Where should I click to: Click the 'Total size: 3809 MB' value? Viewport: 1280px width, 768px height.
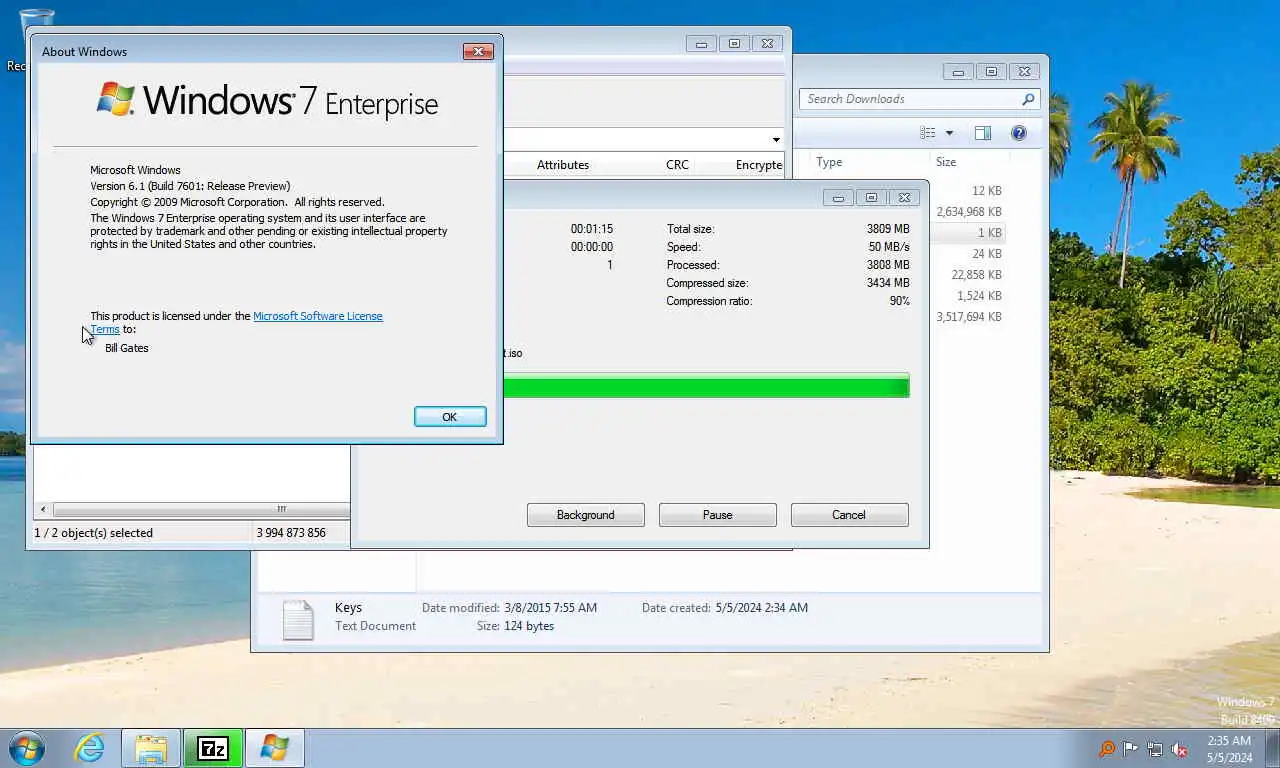tap(888, 229)
